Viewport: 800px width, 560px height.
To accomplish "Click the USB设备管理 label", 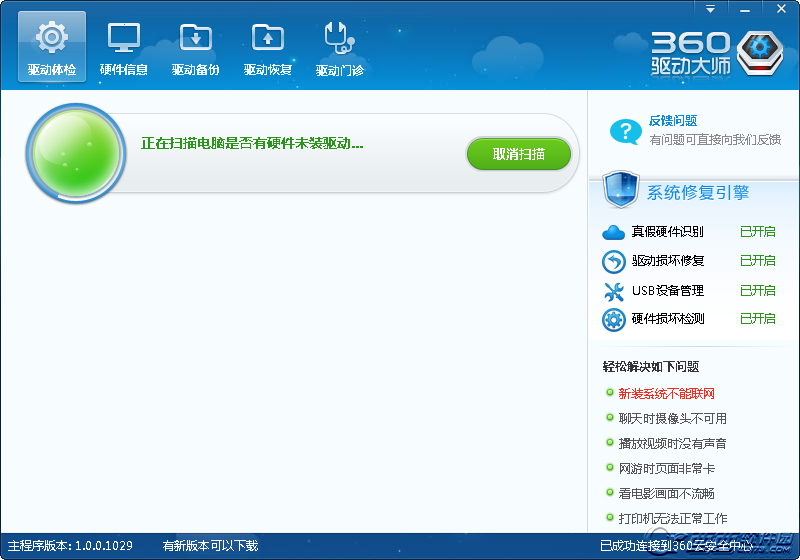I will point(667,291).
